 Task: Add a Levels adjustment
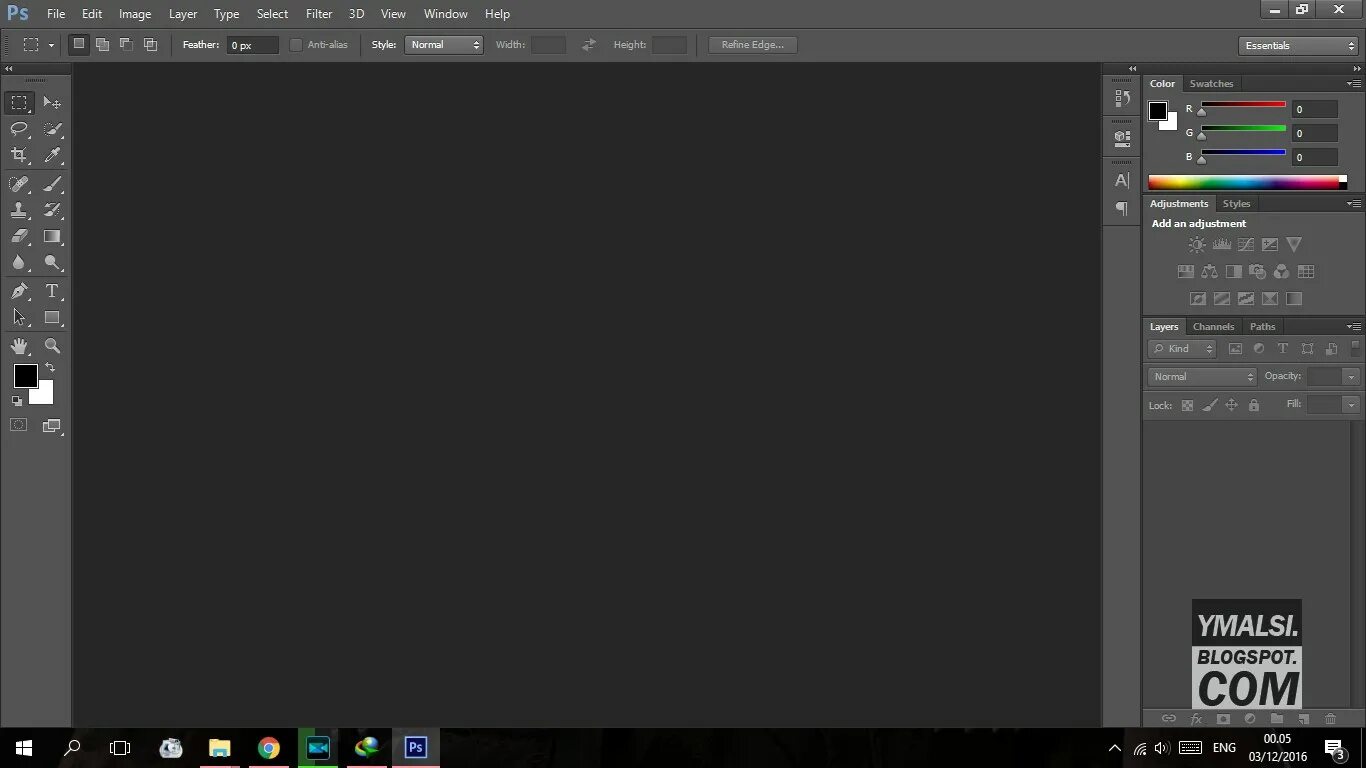click(x=1221, y=244)
